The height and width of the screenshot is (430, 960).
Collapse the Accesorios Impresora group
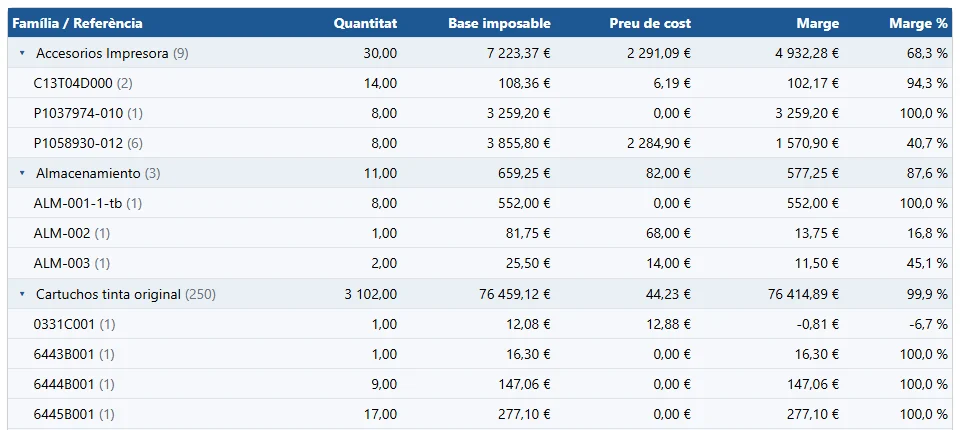coord(22,53)
